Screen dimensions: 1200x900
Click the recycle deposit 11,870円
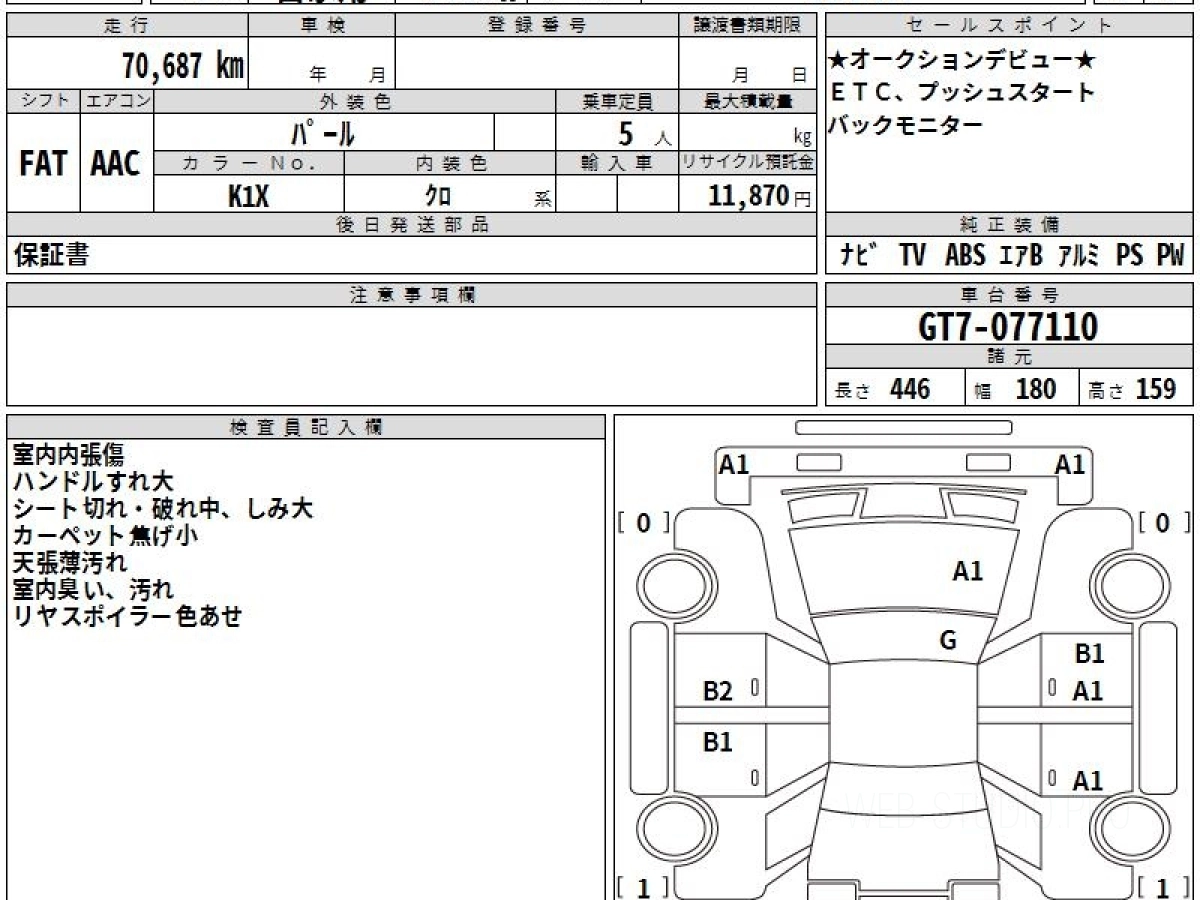pyautogui.click(x=760, y=196)
